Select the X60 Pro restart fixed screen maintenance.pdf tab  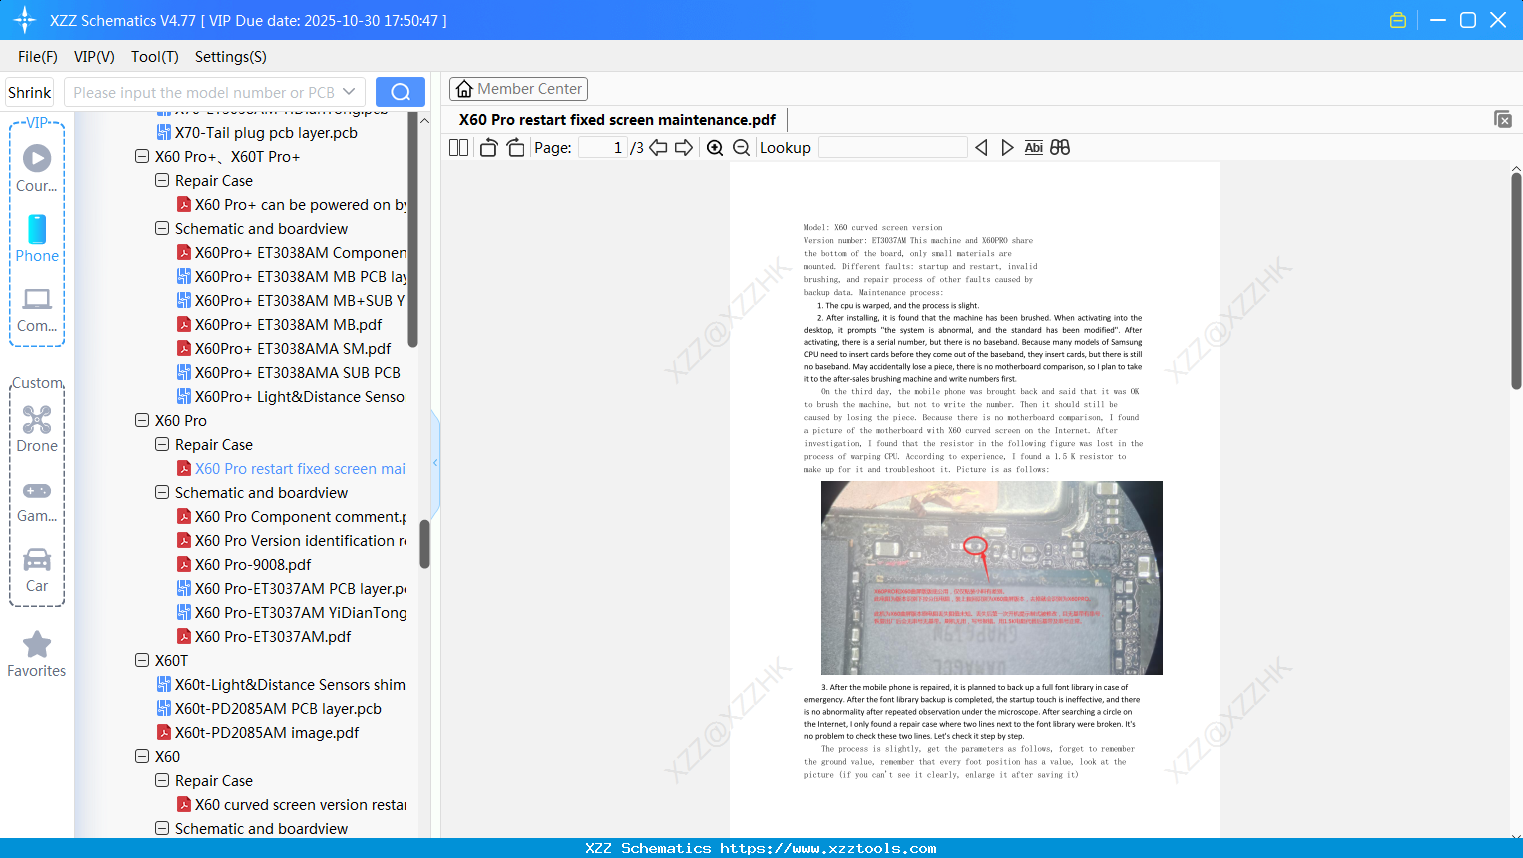tap(617, 120)
